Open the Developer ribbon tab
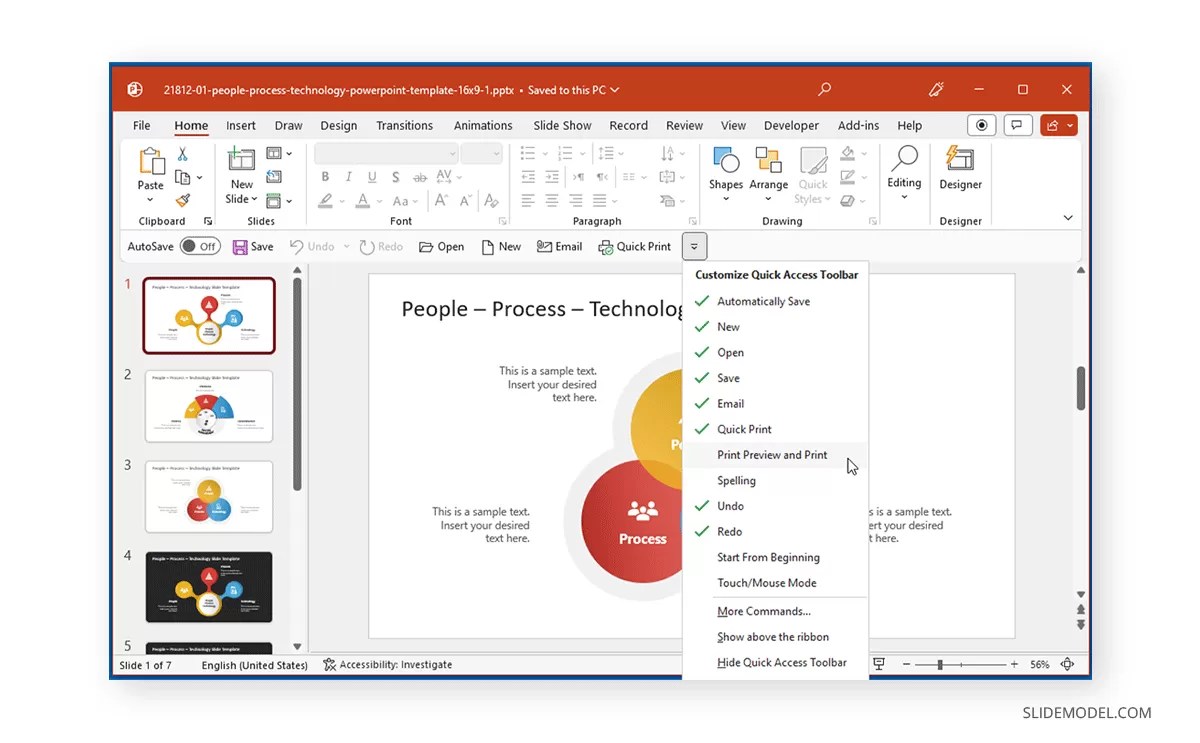 [790, 125]
